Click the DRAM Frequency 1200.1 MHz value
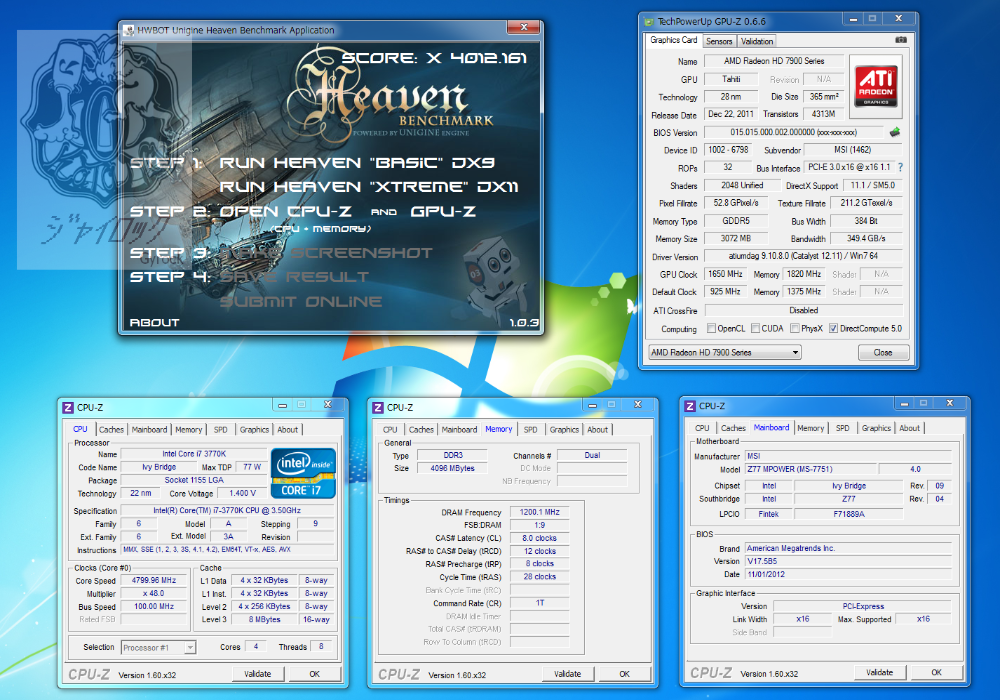The image size is (1000, 700). [x=540, y=512]
